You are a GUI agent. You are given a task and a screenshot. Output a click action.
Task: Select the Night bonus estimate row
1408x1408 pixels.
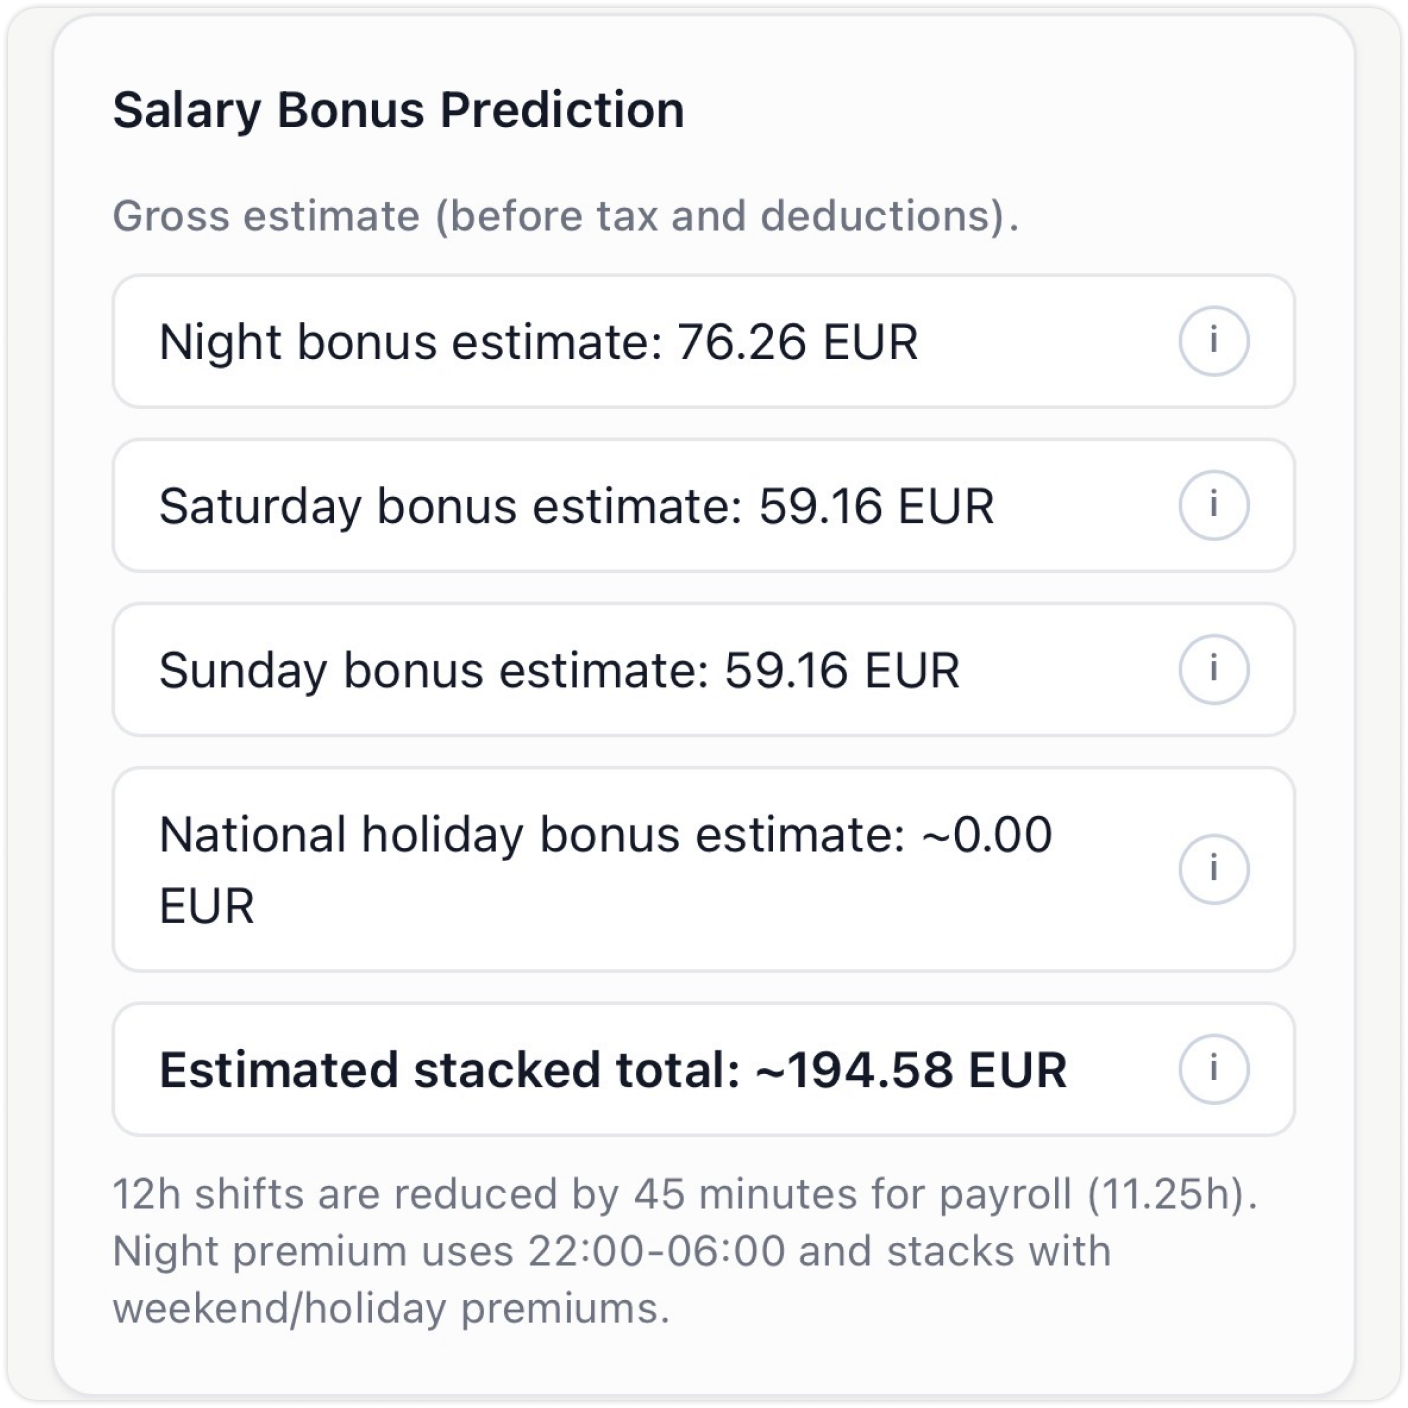[x=600, y=341]
